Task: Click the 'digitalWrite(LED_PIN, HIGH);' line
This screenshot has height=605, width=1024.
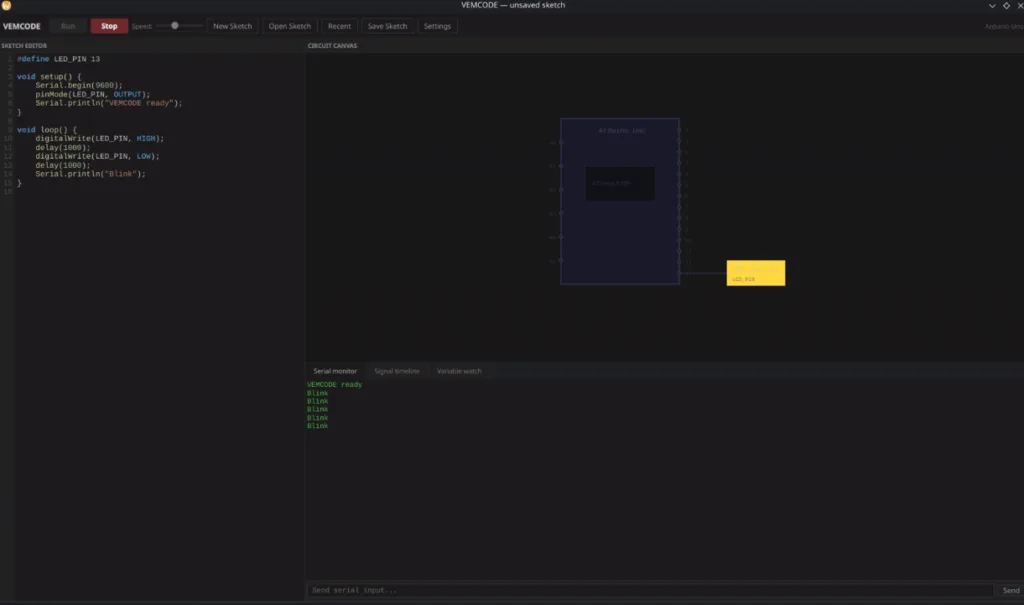Action: click(100, 139)
